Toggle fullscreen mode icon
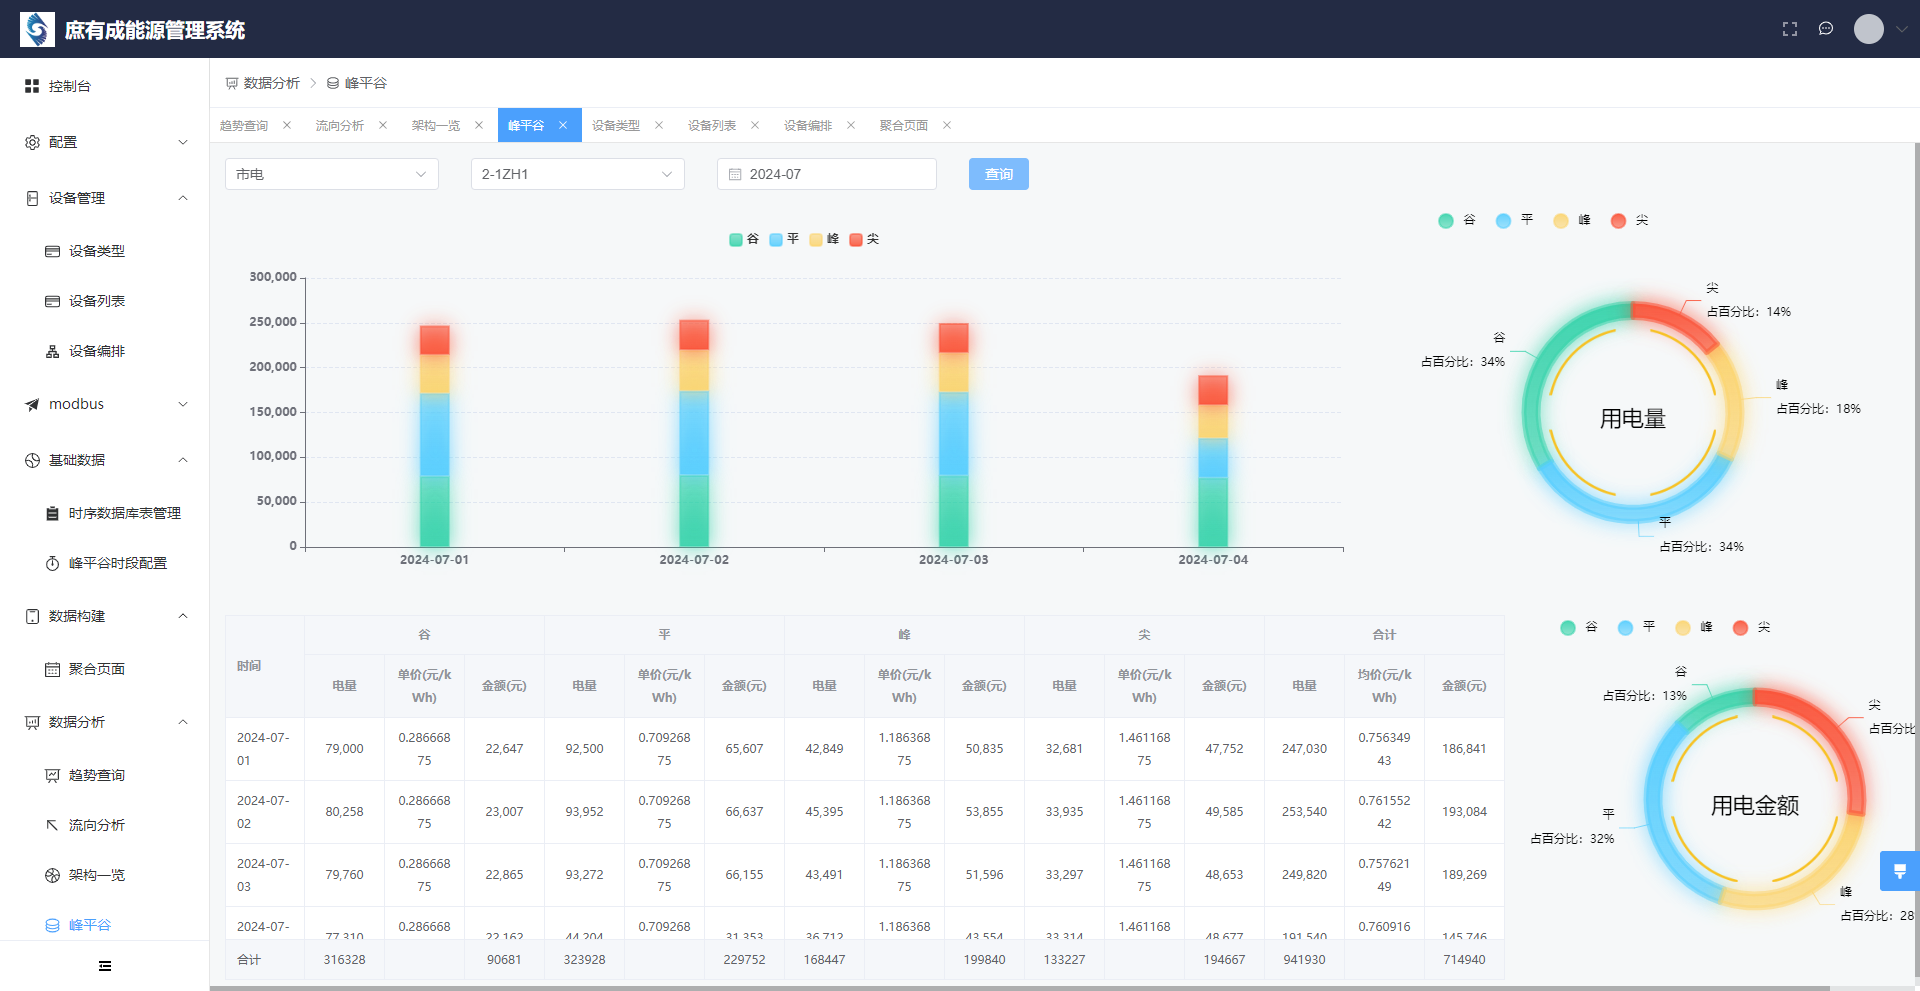This screenshot has width=1920, height=991. tap(1790, 29)
